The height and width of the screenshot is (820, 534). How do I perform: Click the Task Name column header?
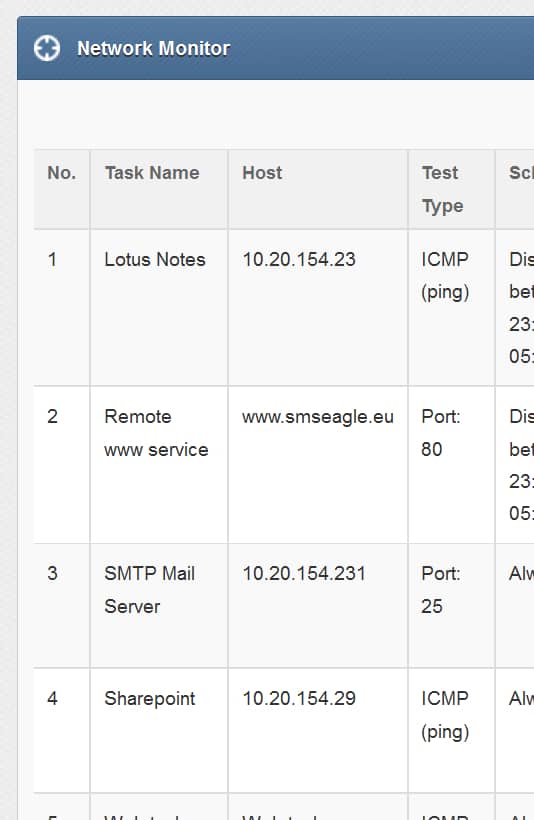[x=152, y=173]
